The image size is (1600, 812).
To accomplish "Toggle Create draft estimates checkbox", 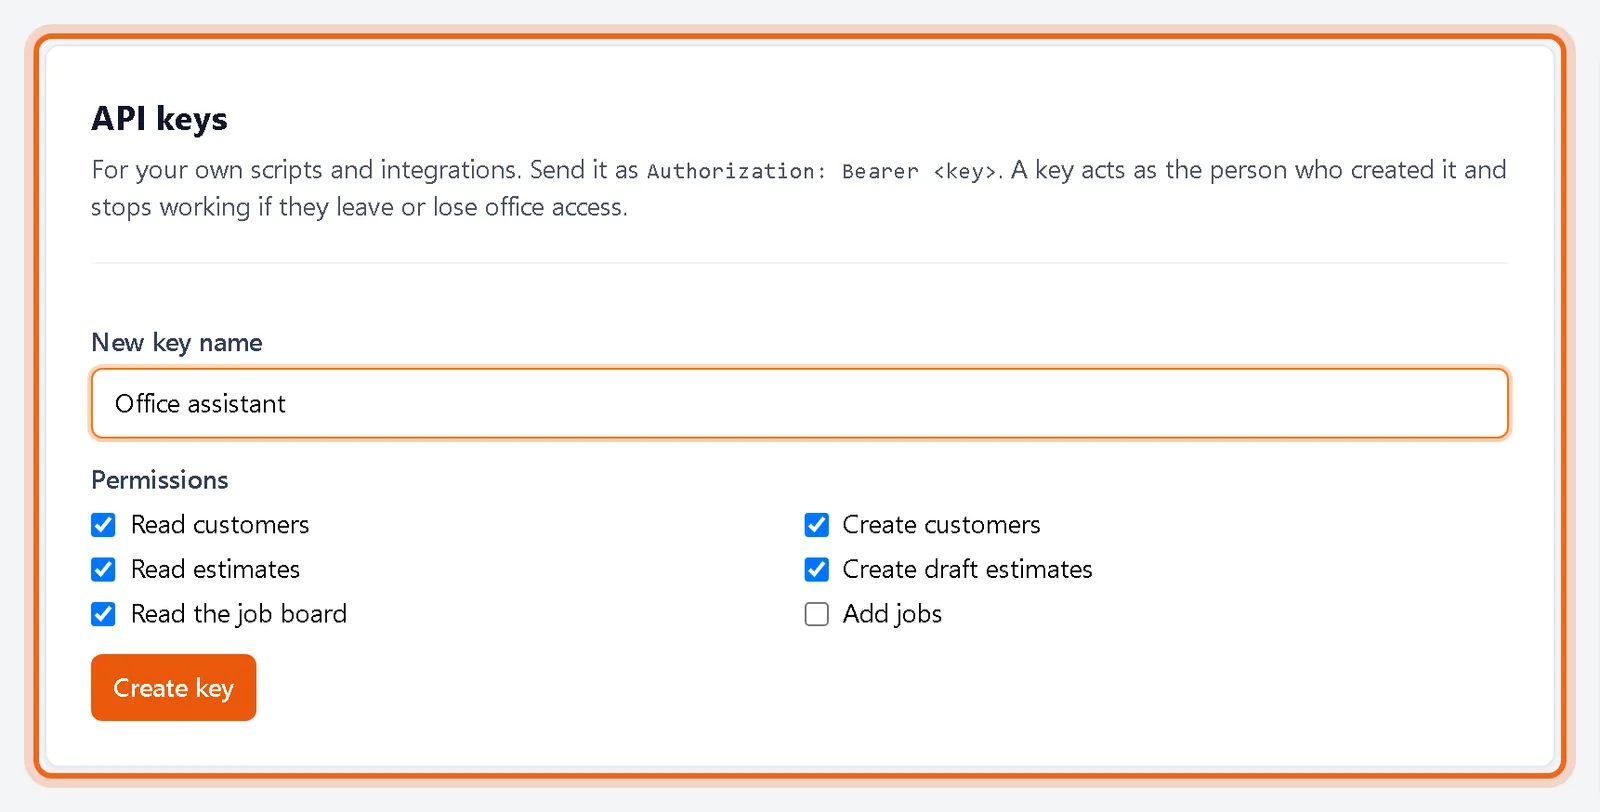I will (817, 569).
